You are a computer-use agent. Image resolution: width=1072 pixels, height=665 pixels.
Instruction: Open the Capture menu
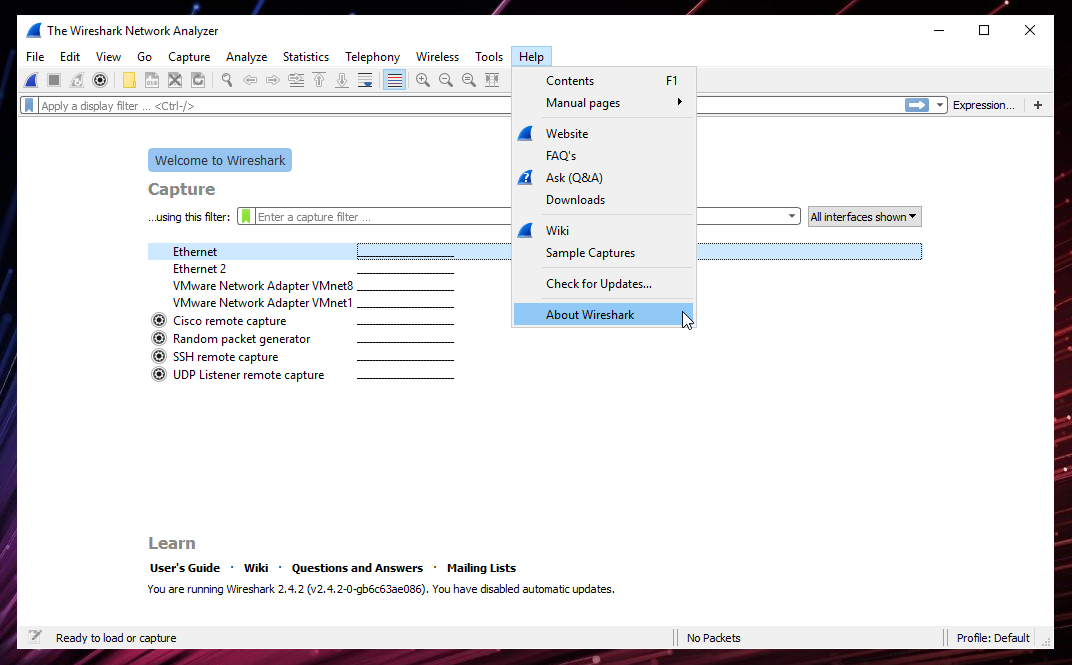tap(189, 57)
